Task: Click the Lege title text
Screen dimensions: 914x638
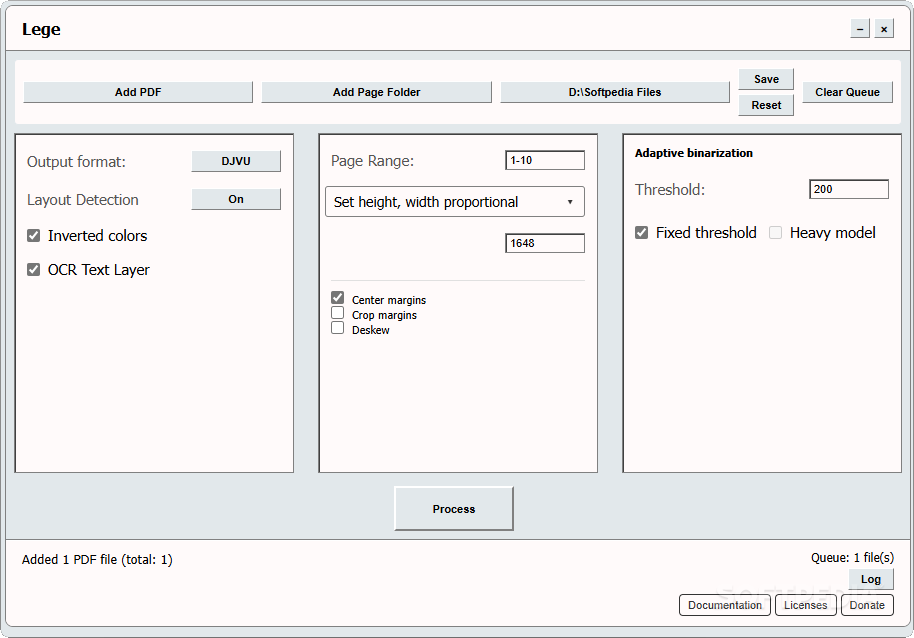Action: pyautogui.click(x=41, y=29)
